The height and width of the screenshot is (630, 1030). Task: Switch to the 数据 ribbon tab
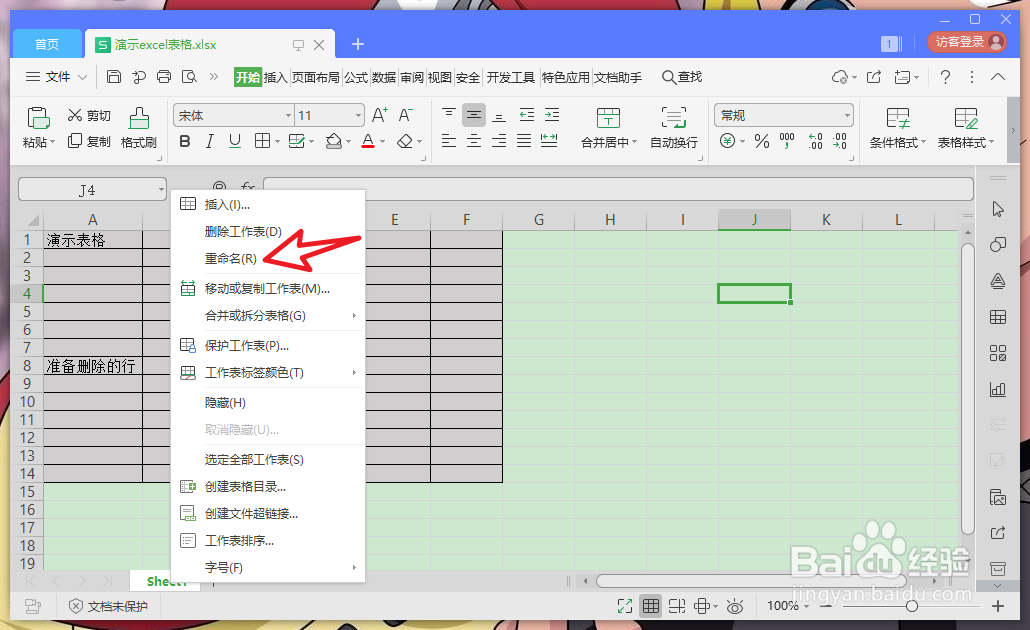tap(383, 76)
